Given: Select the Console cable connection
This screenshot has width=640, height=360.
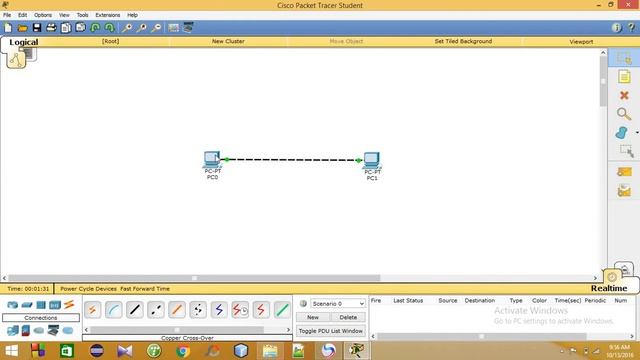Looking at the screenshot, I should click(x=113, y=310).
